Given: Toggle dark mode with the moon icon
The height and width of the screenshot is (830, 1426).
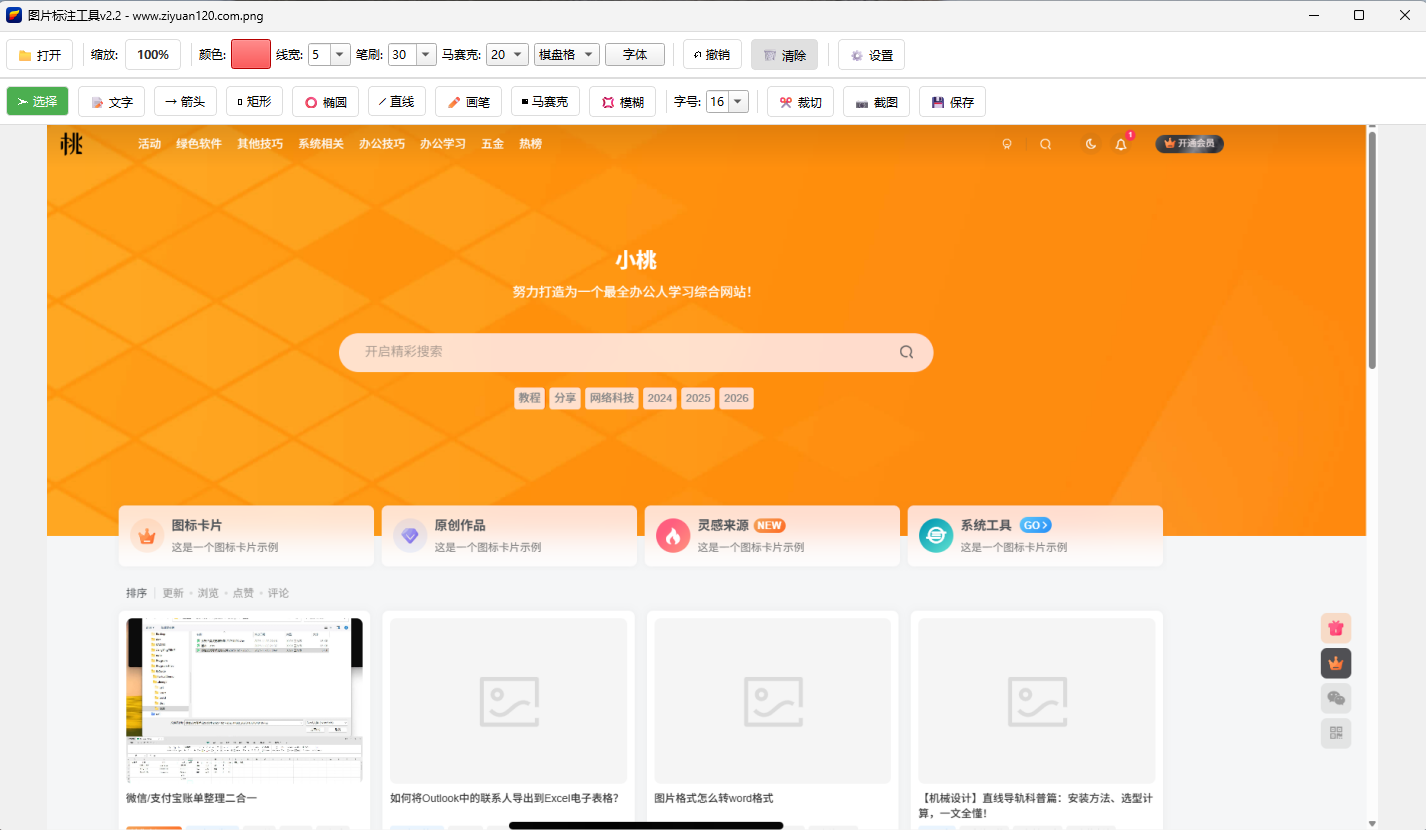Looking at the screenshot, I should [1089, 143].
